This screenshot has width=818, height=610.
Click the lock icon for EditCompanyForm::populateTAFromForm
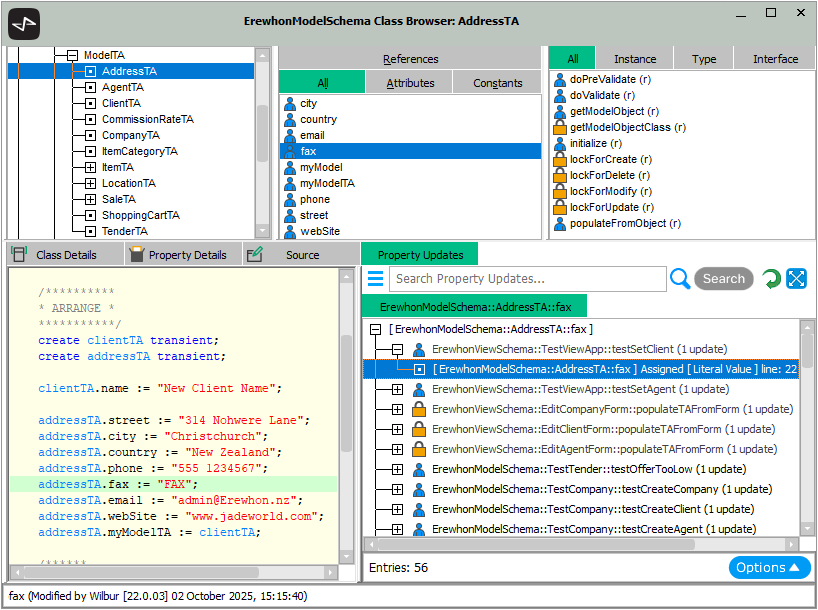(x=418, y=409)
